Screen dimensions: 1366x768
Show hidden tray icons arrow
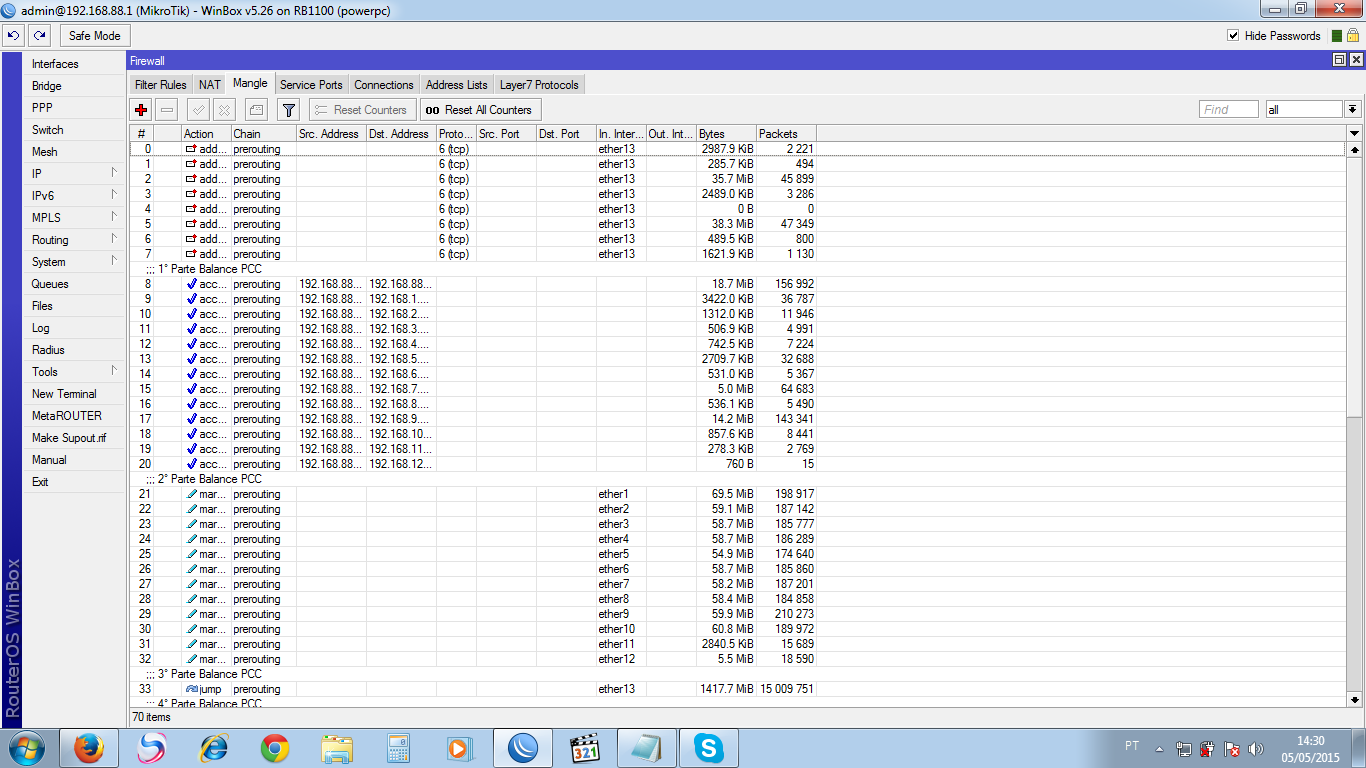pos(1160,748)
